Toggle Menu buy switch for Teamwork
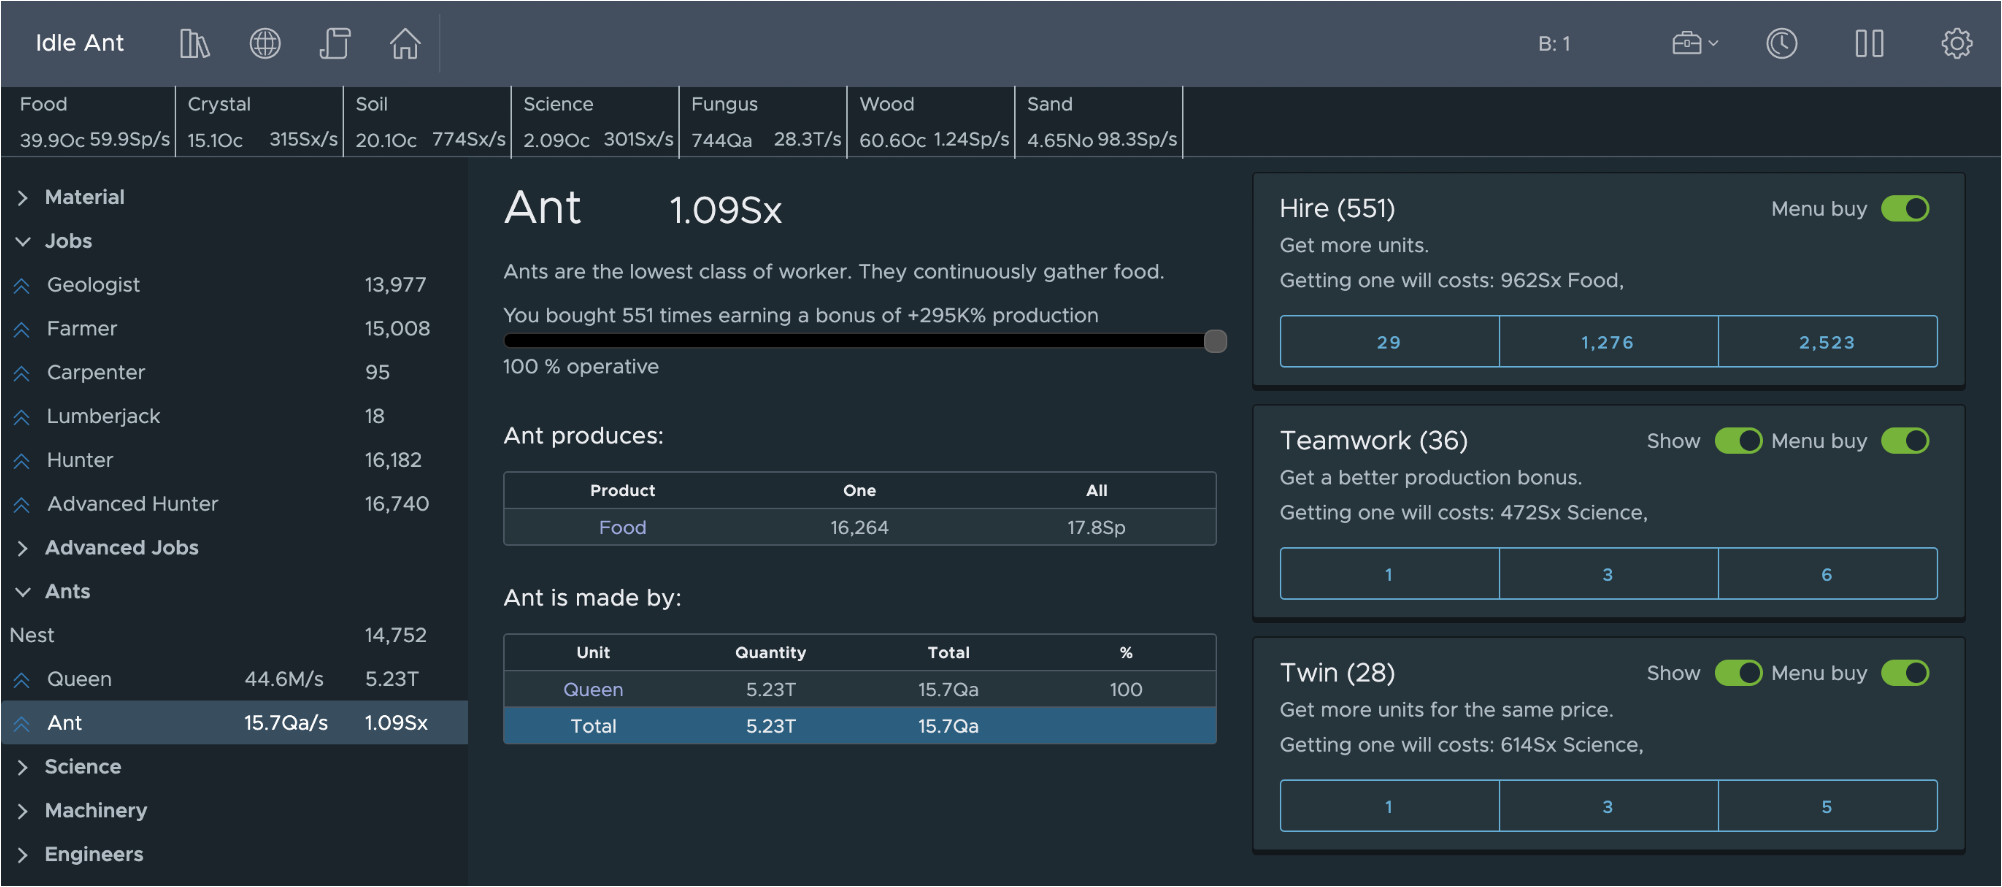This screenshot has height=887, width=2002. pyautogui.click(x=1905, y=441)
